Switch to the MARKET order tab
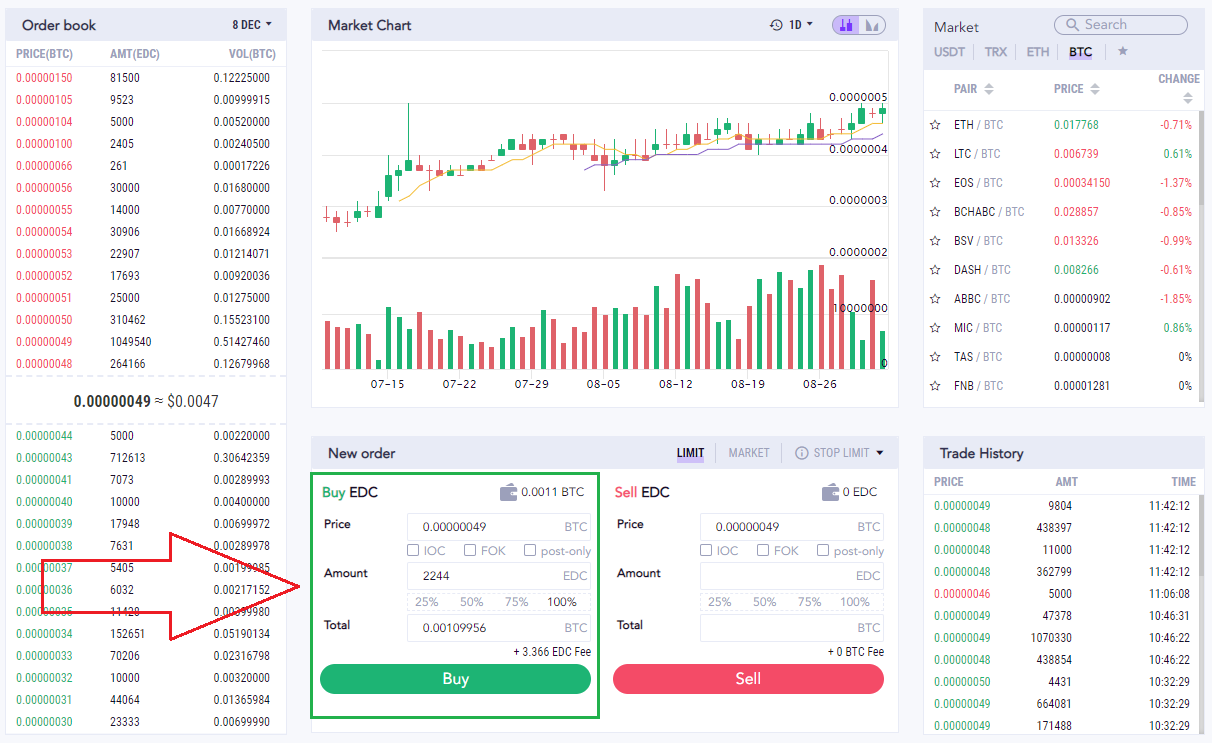Screen dimensions: 1212x743 pos(749,453)
